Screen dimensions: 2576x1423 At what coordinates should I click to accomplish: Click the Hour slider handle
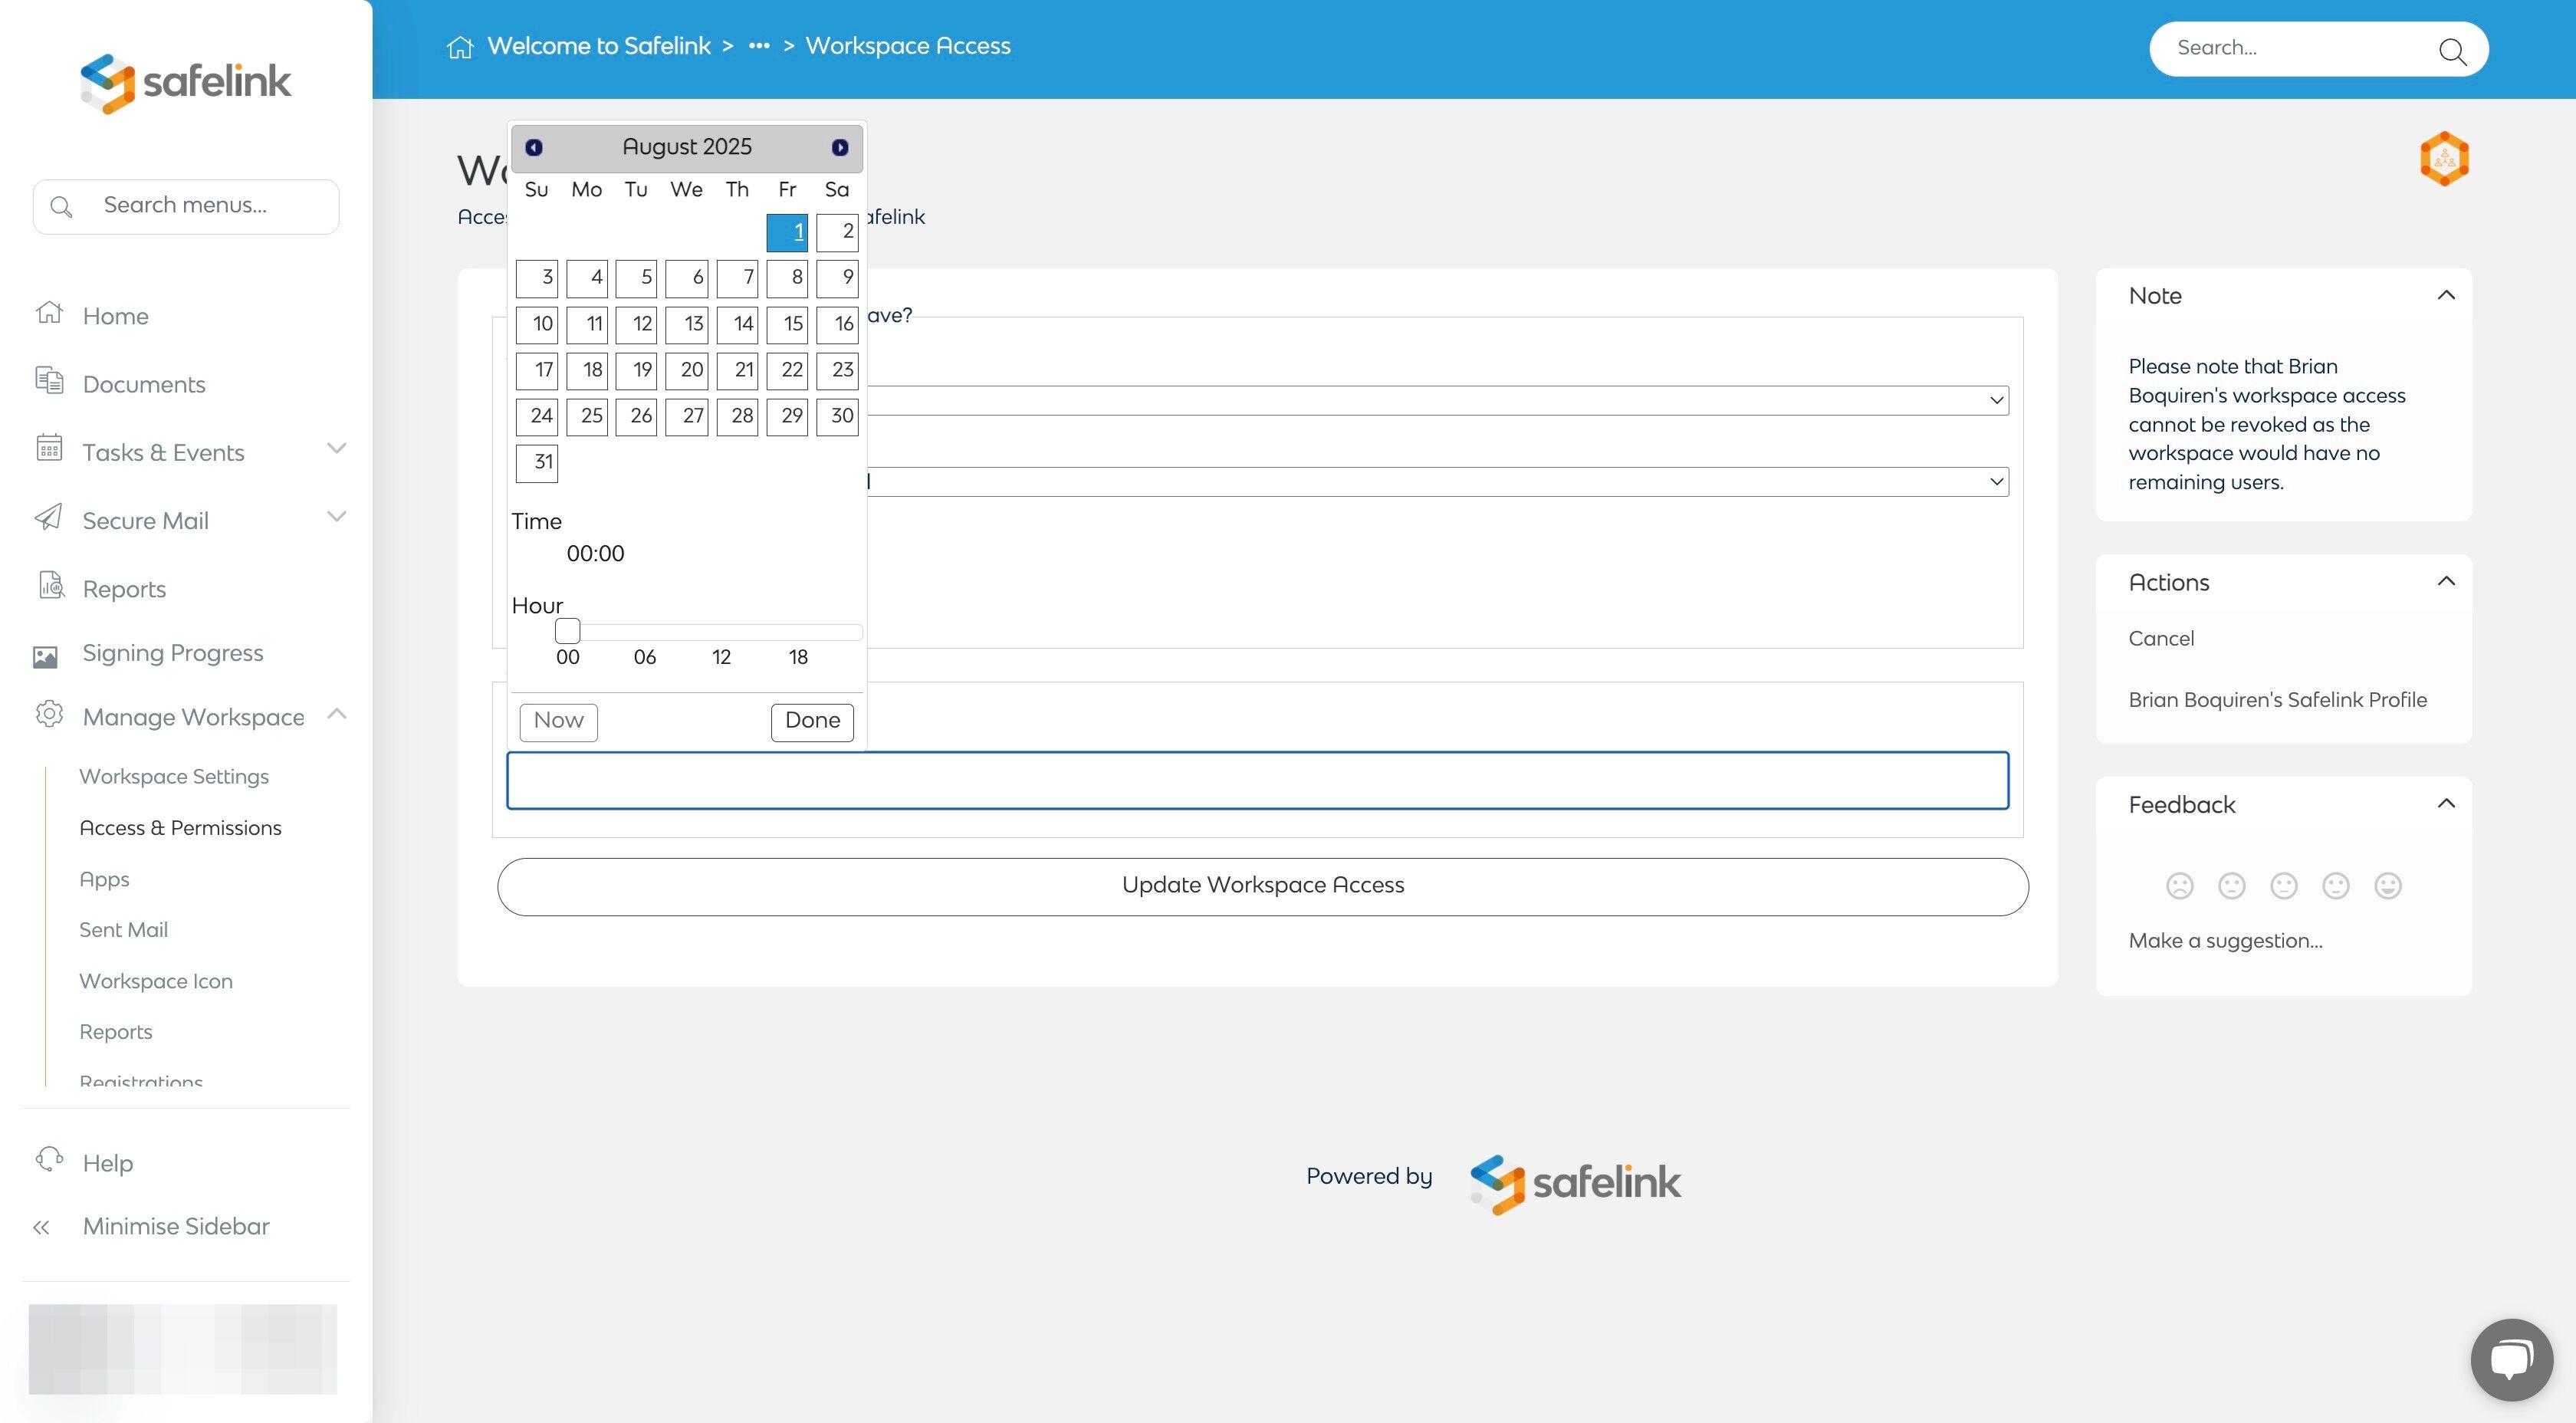(x=567, y=631)
